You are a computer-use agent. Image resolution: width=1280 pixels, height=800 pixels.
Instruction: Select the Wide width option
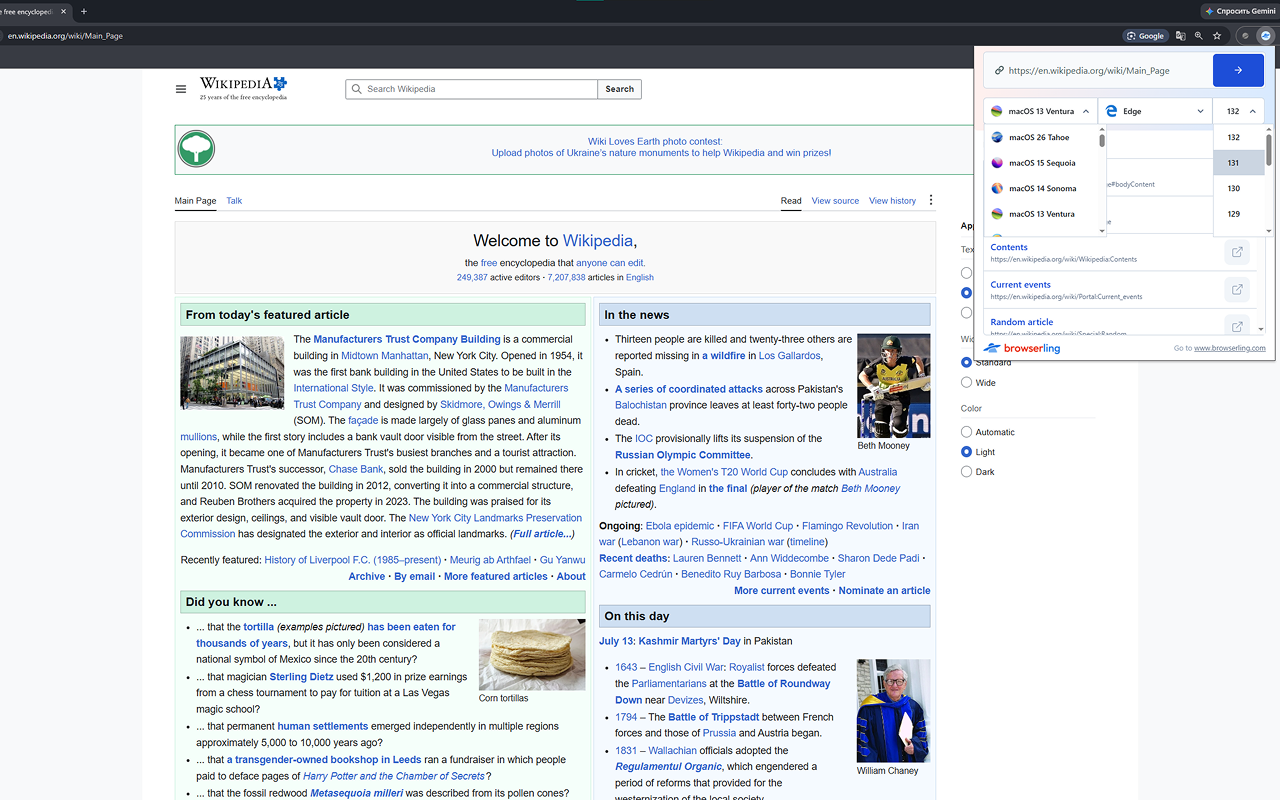[x=966, y=382]
